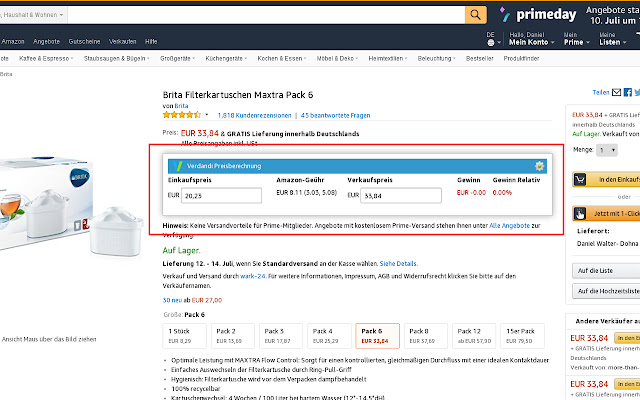Expand Großgeräte category menu
The height and width of the screenshot is (400, 640).
177,58
